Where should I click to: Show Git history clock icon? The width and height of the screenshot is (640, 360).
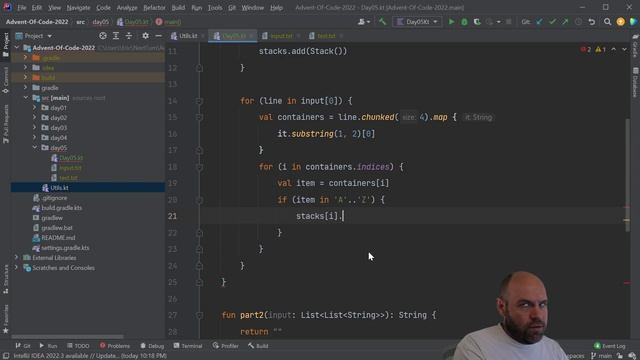(578, 22)
